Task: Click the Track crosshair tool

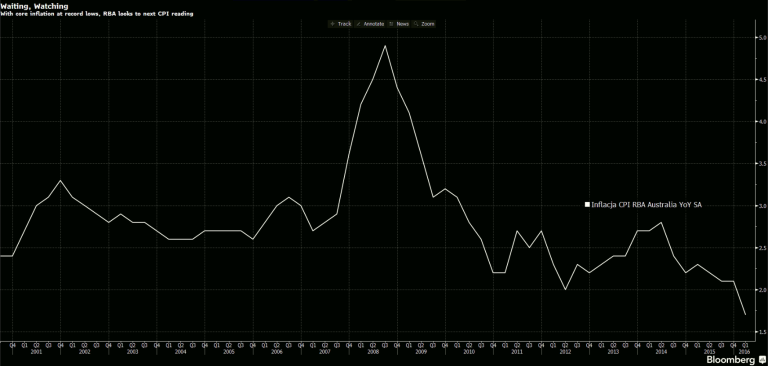Action: (x=341, y=24)
